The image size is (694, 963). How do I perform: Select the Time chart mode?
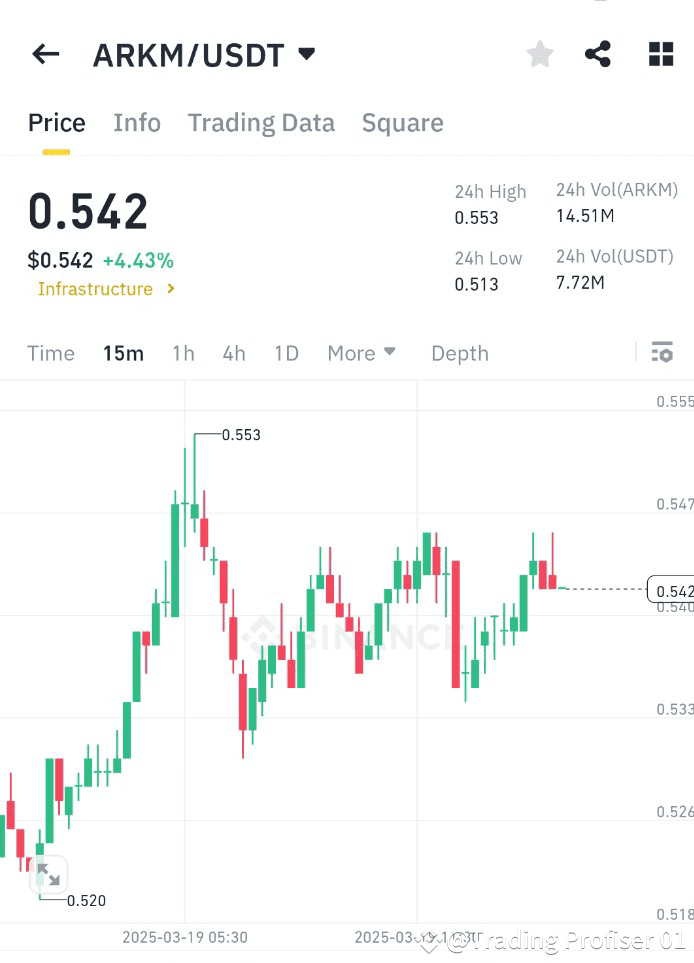(x=50, y=353)
